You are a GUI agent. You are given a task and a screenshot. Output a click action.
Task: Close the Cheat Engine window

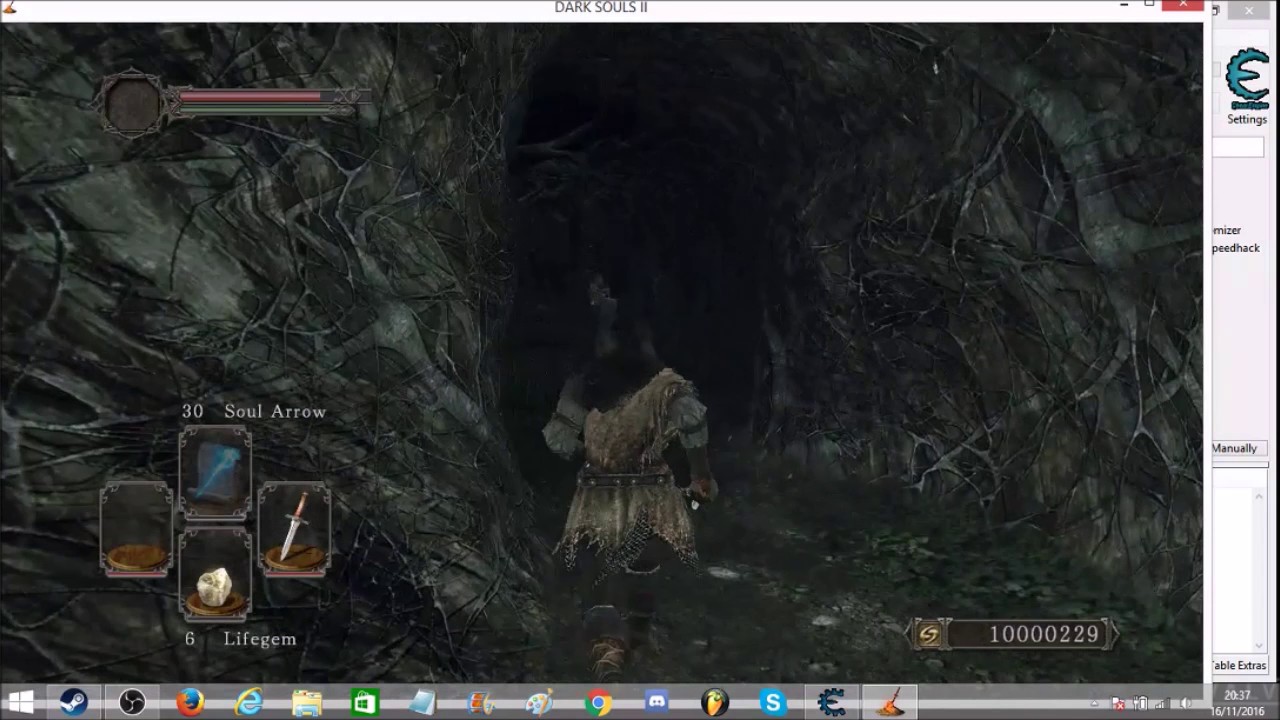(x=1250, y=11)
